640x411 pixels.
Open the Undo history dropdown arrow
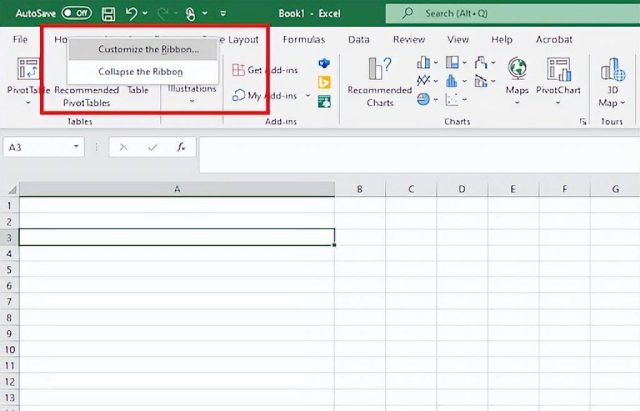pyautogui.click(x=145, y=13)
